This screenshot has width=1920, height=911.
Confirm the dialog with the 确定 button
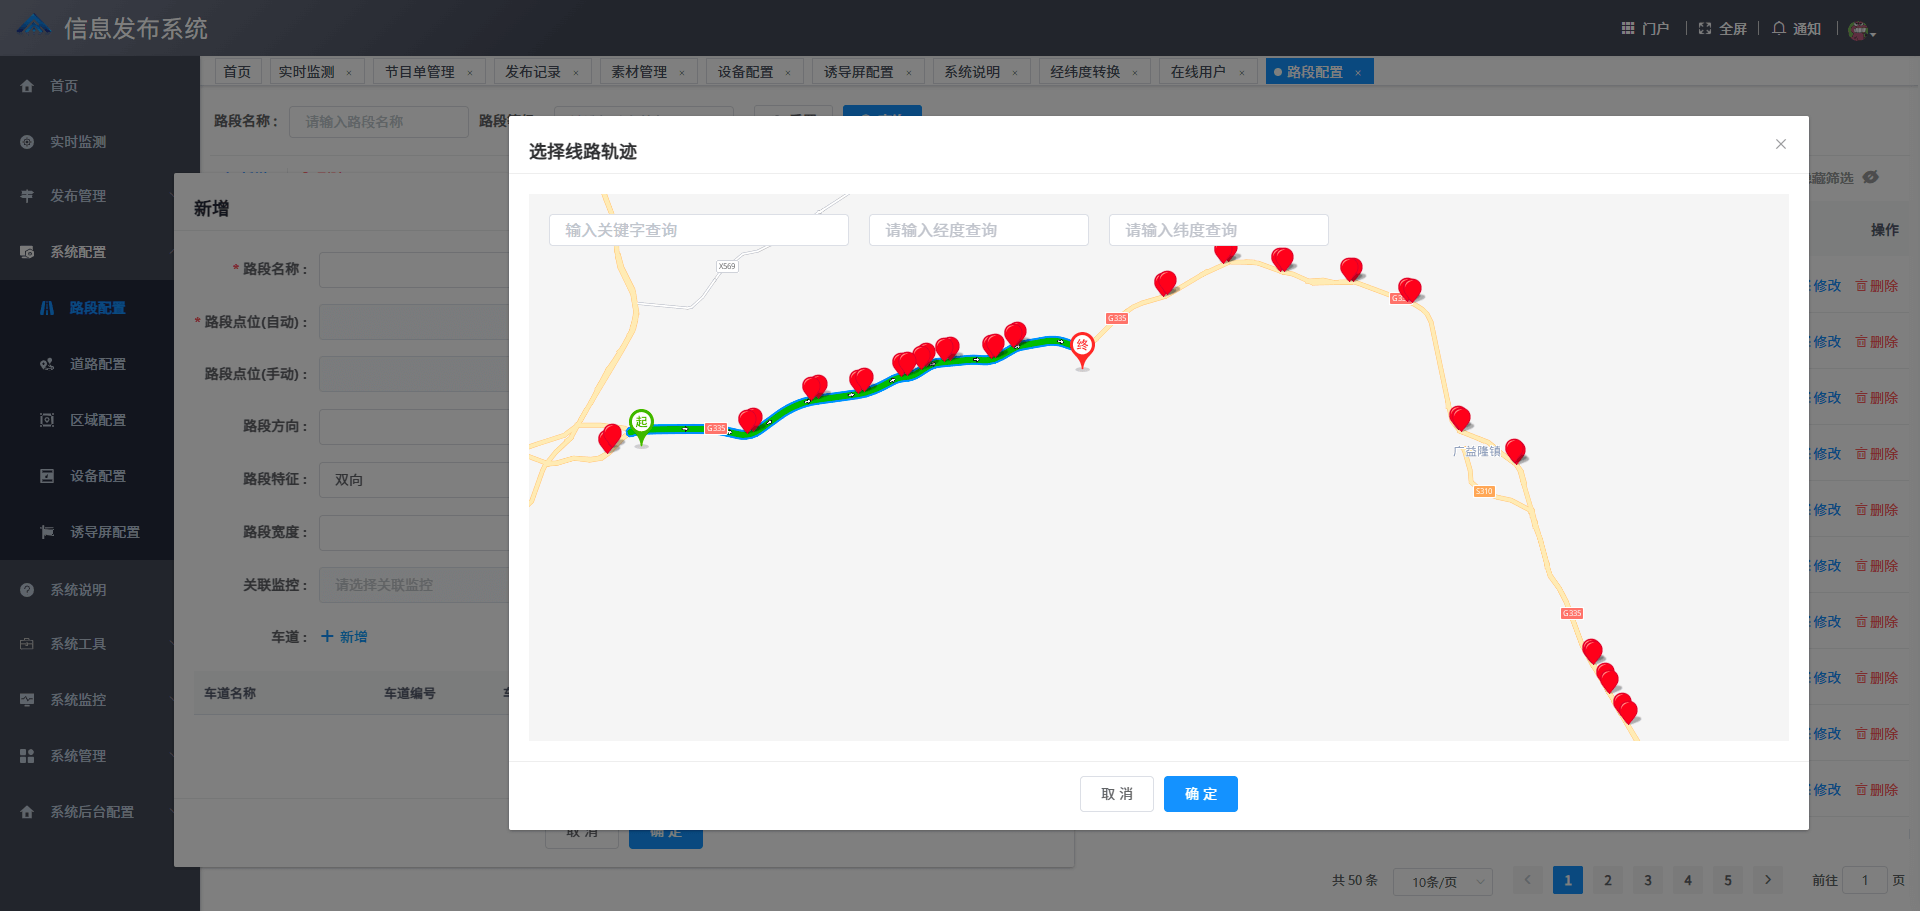point(1200,794)
